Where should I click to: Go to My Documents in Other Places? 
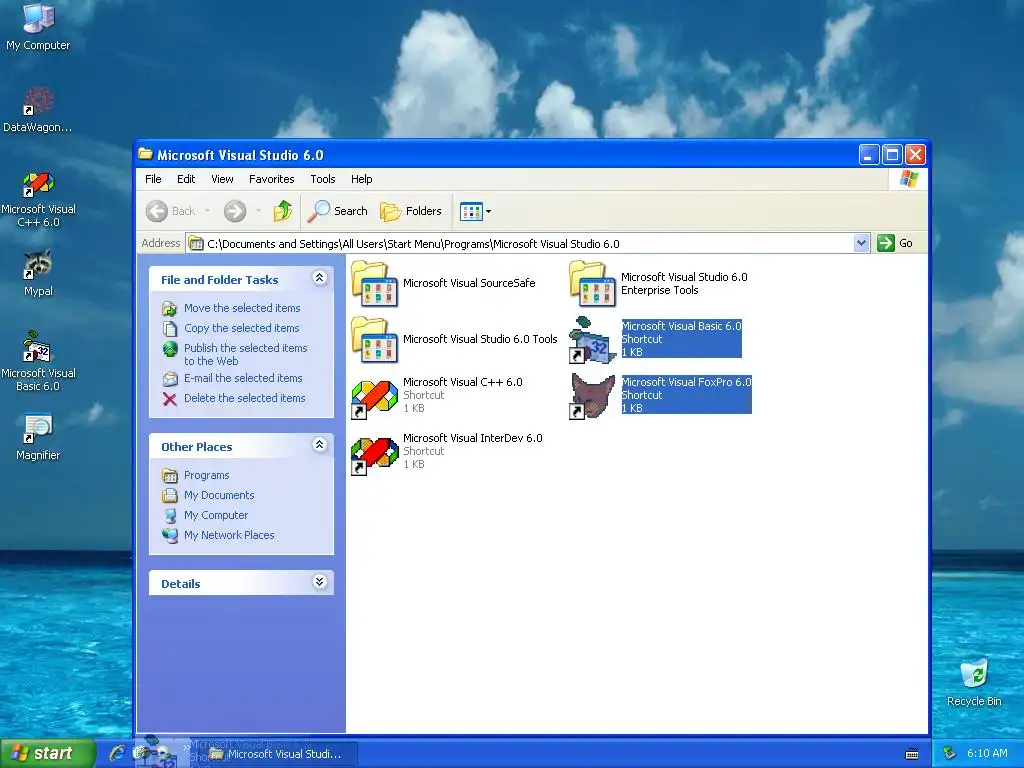coord(219,496)
